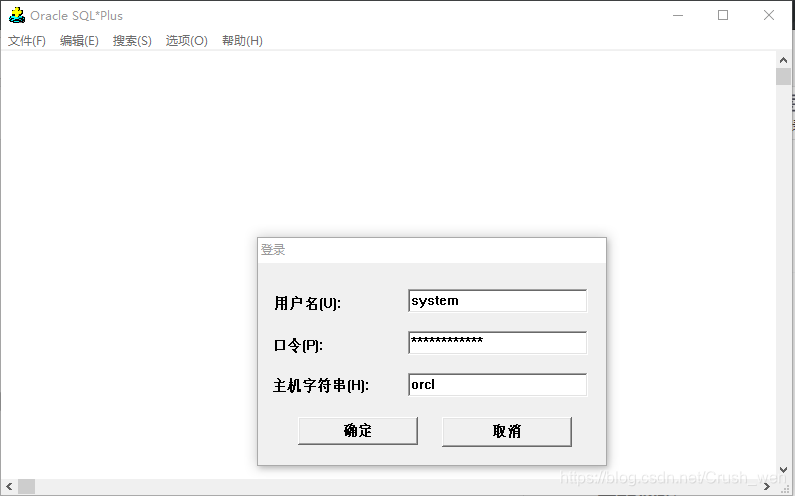Click the vertical scrollbar up arrow
Image resolution: width=795 pixels, height=496 pixels.
(783, 60)
